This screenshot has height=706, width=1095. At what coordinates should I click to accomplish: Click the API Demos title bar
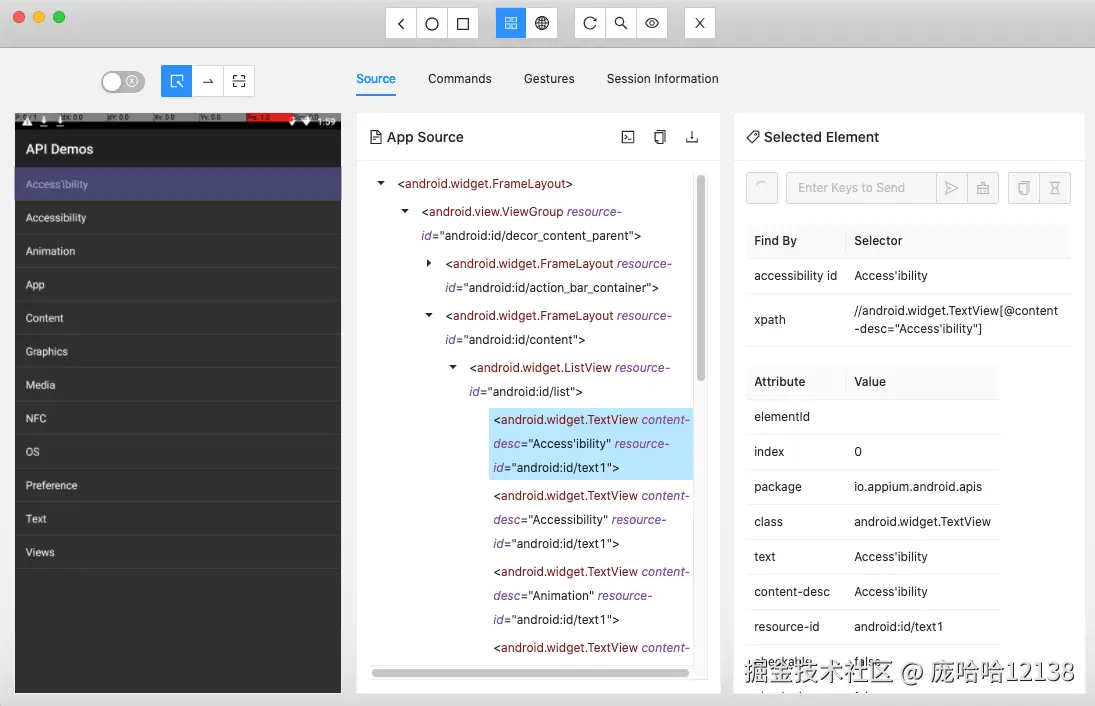coord(178,149)
